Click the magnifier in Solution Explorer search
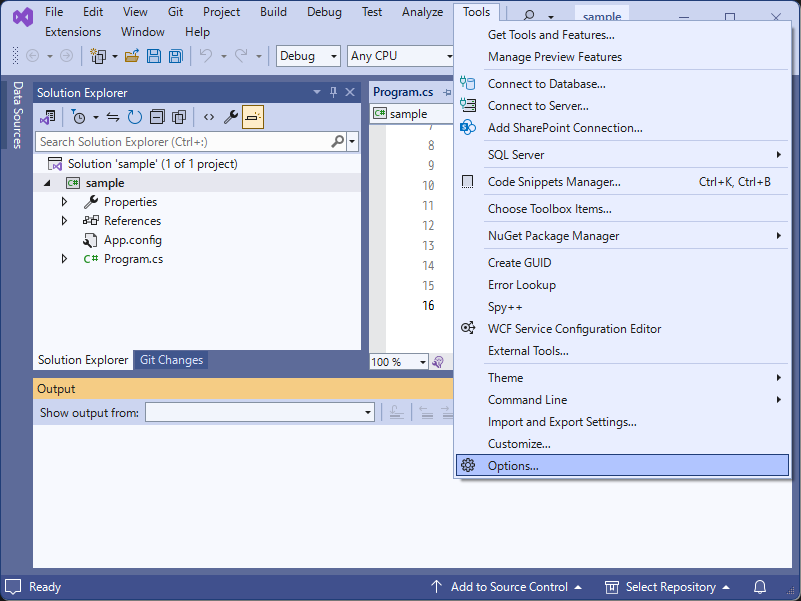 (x=337, y=142)
